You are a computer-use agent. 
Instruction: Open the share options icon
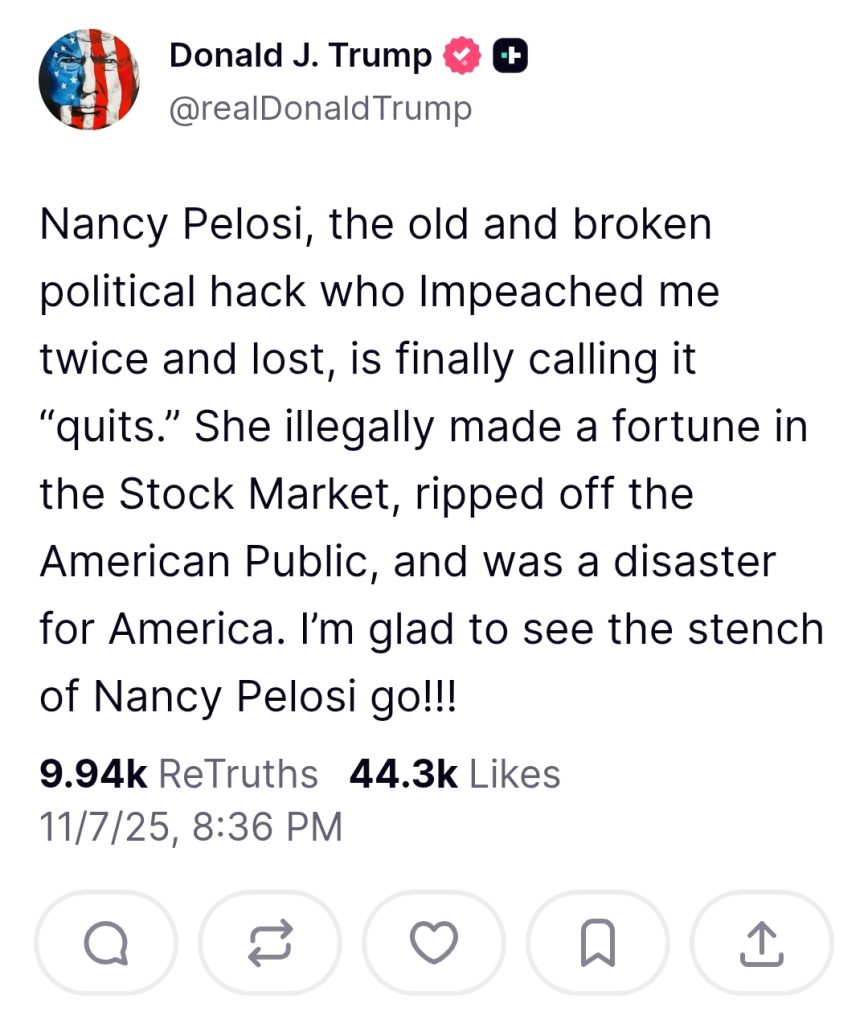tap(761, 941)
